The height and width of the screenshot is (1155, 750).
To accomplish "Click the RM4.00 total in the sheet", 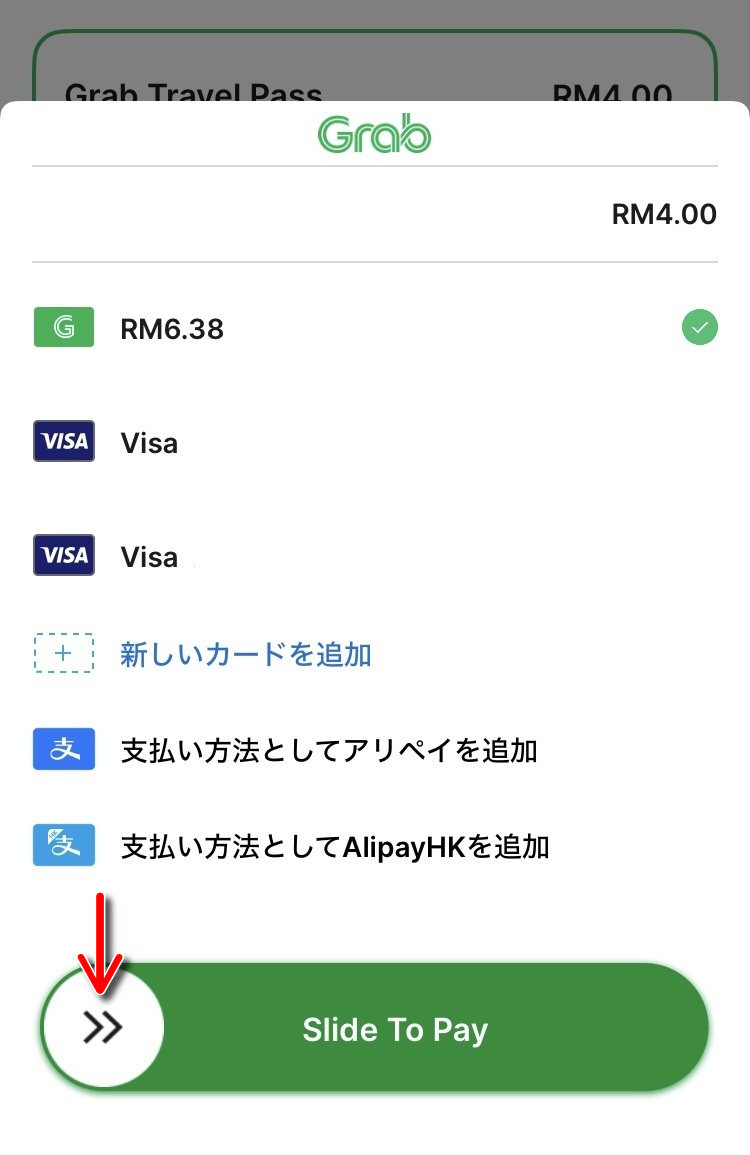I will coord(664,214).
